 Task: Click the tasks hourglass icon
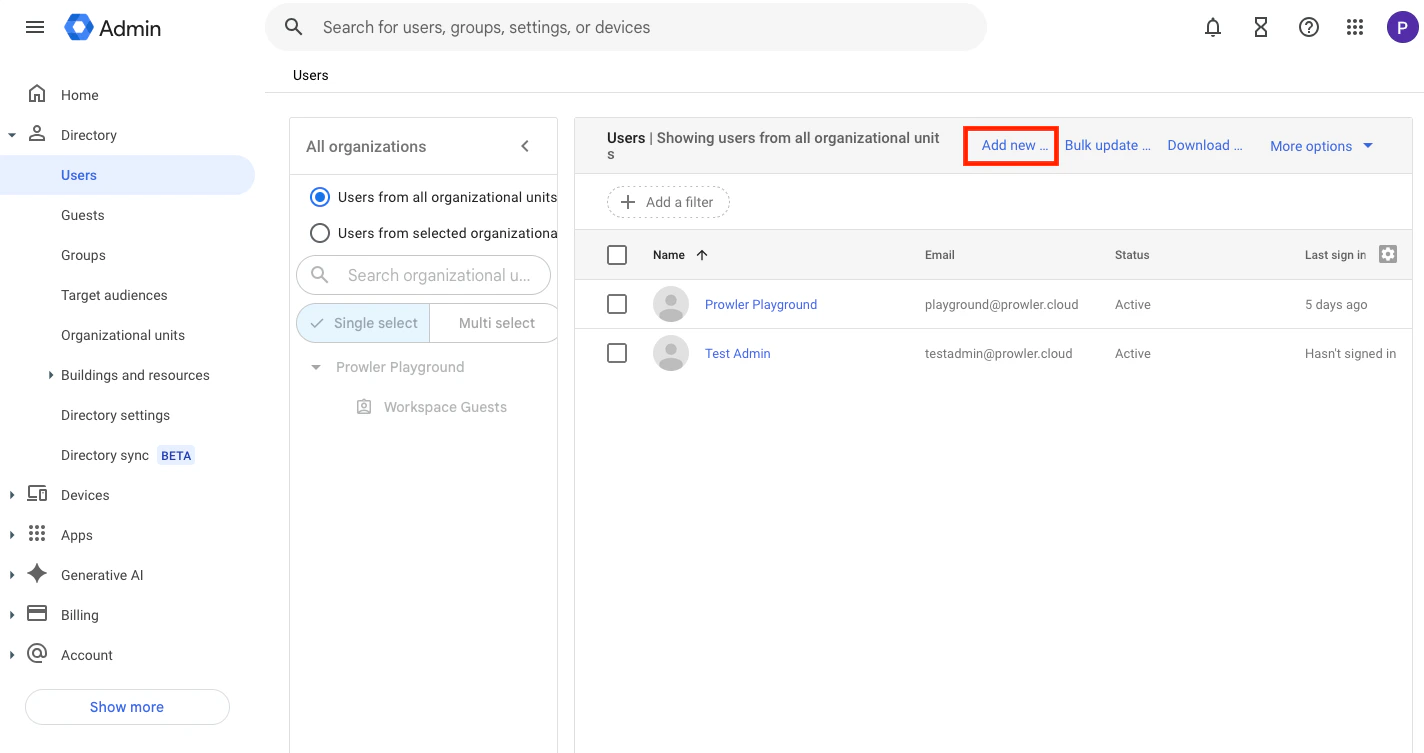pyautogui.click(x=1260, y=27)
